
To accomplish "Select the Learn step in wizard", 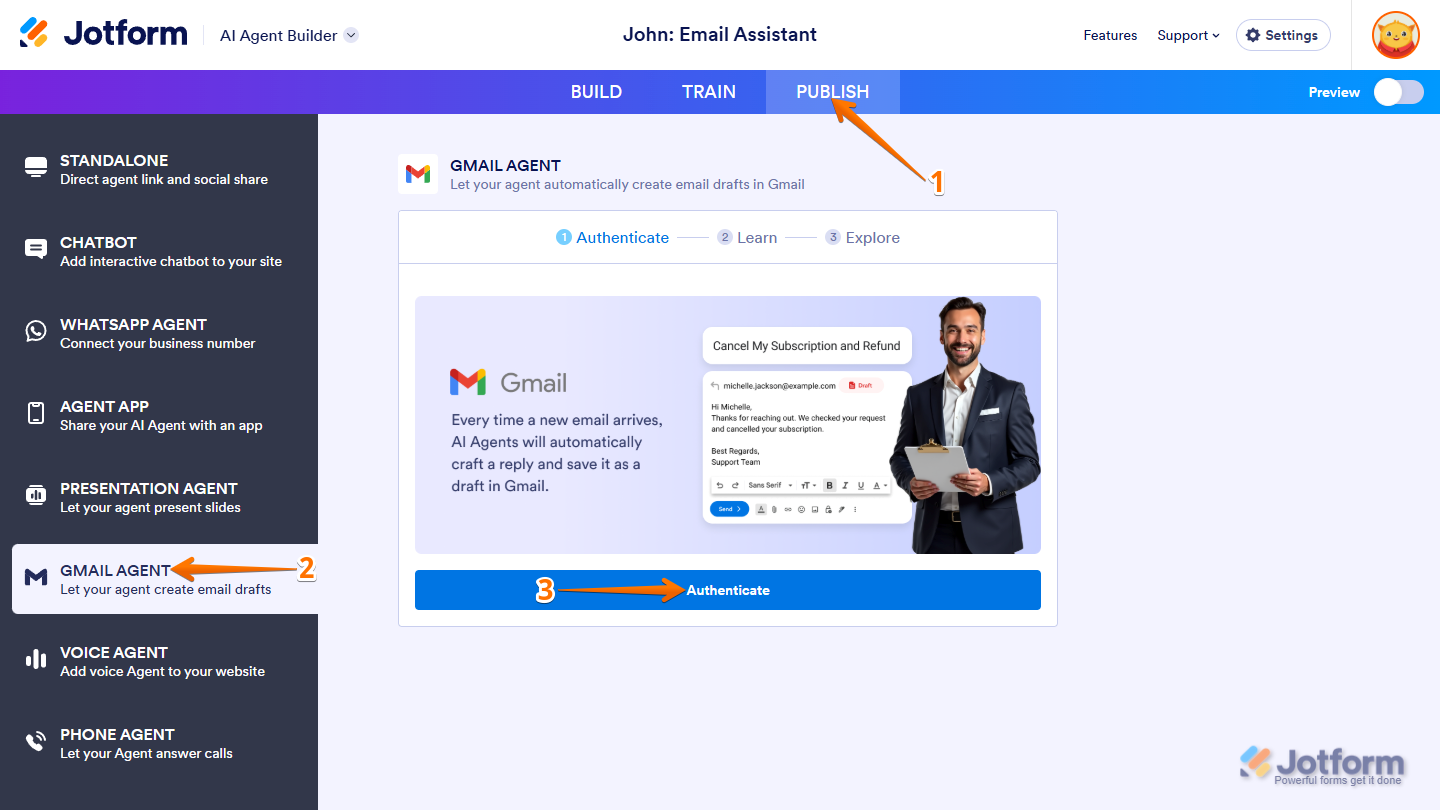I will 747,237.
